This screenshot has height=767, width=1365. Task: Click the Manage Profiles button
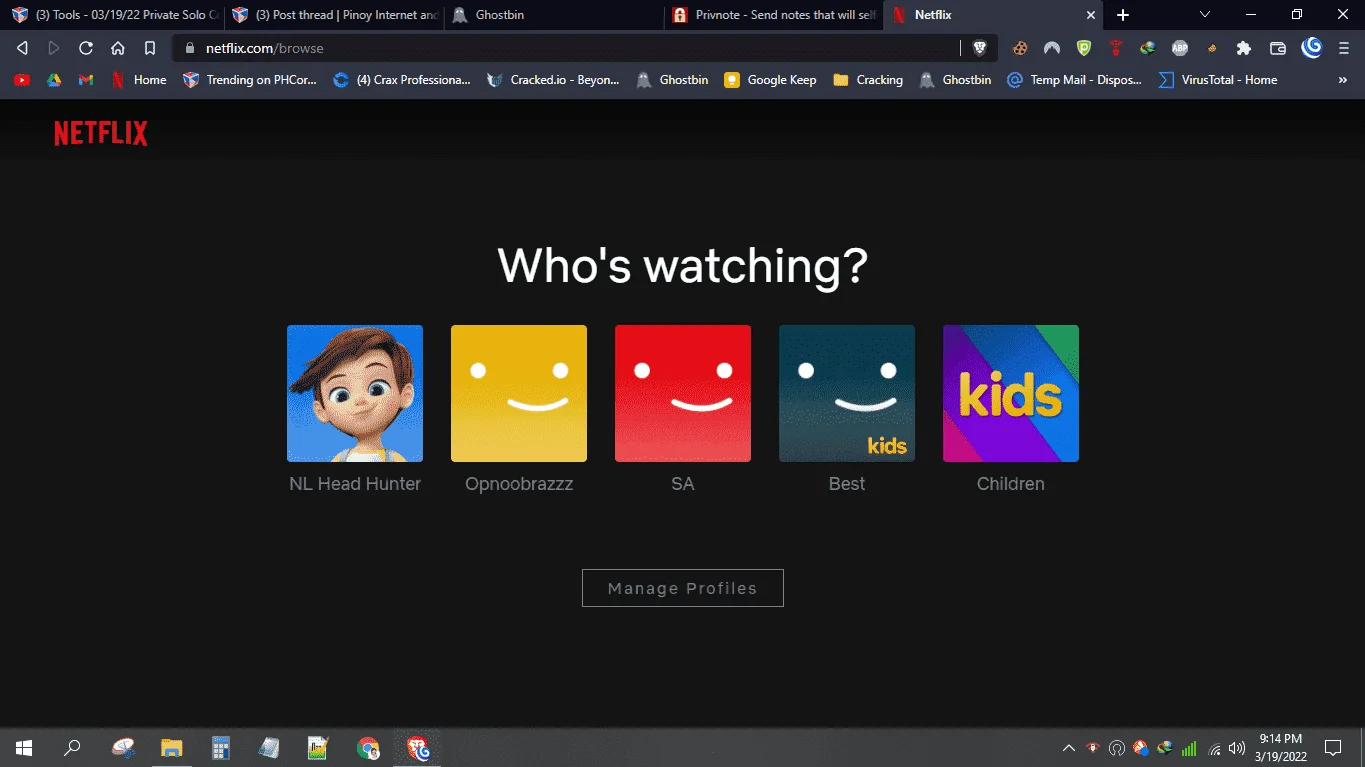coord(683,588)
